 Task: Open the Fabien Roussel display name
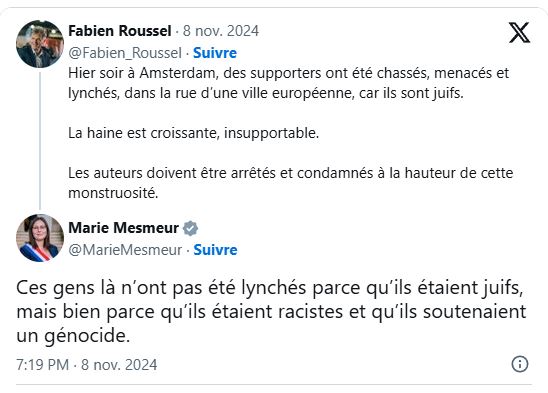(x=120, y=31)
